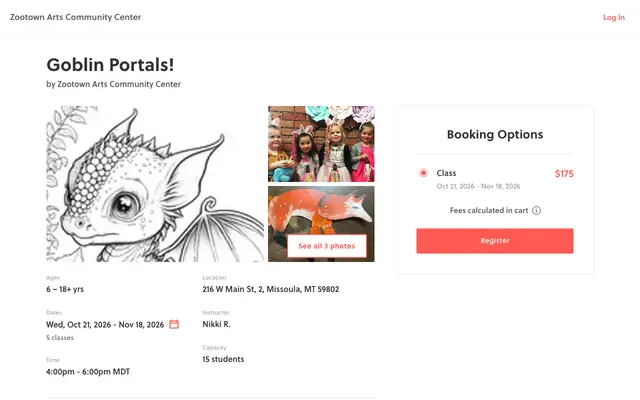The image size is (640, 400).
Task: Click the Booking Options heading
Action: pyautogui.click(x=495, y=134)
